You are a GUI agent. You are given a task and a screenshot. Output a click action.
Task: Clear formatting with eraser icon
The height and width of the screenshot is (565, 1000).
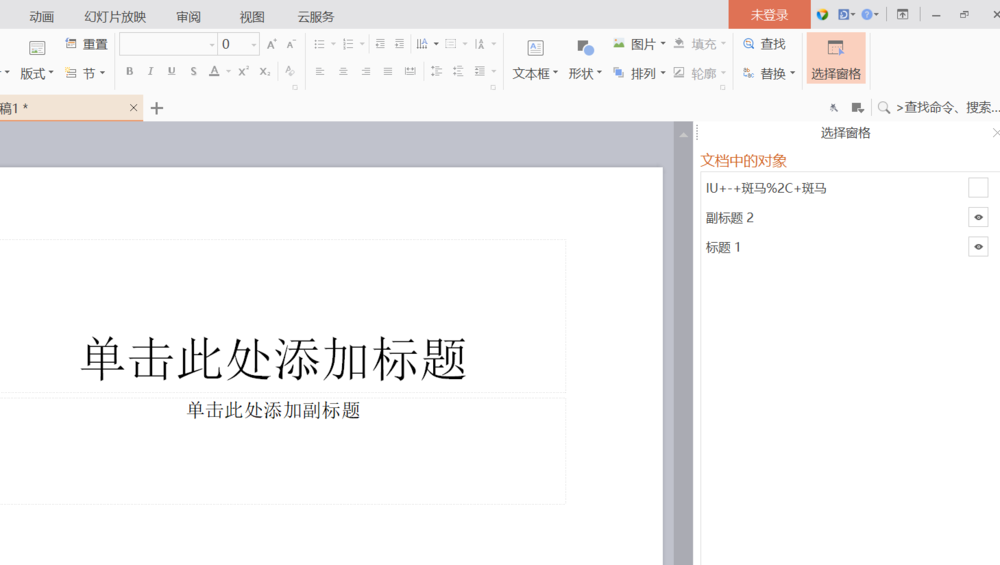coord(290,71)
